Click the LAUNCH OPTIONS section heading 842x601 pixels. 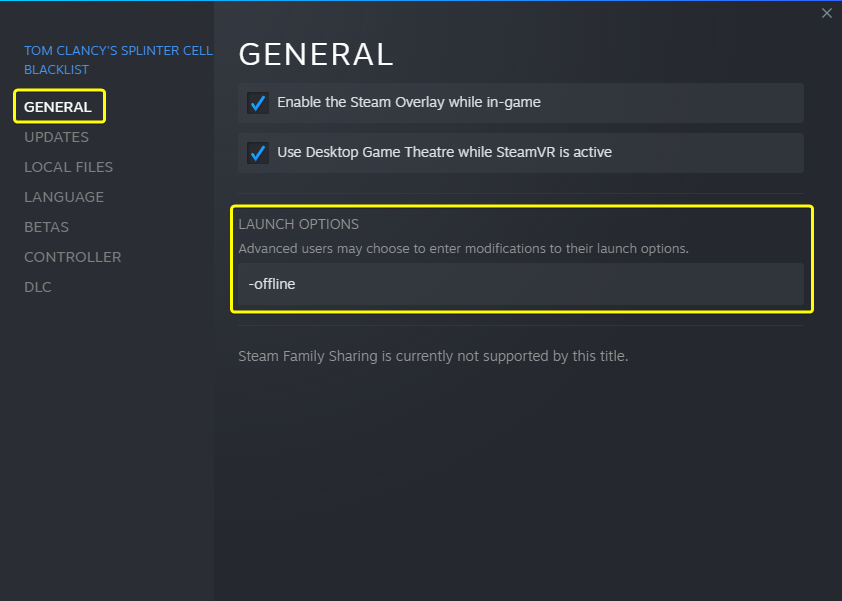pos(299,224)
